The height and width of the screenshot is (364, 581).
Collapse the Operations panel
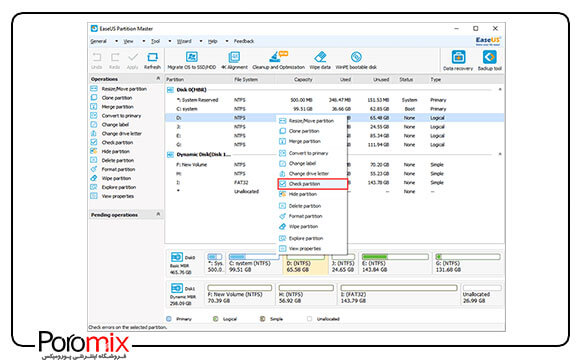(158, 79)
